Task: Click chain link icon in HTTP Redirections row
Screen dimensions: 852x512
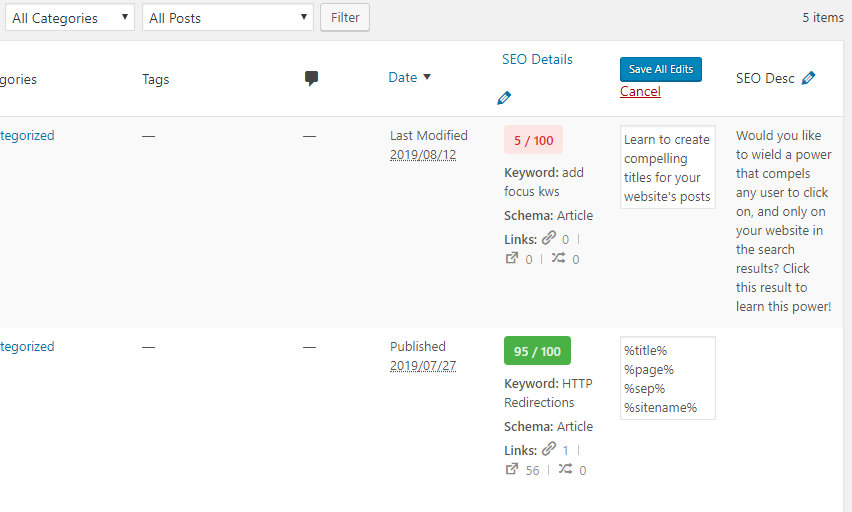Action: [x=549, y=450]
